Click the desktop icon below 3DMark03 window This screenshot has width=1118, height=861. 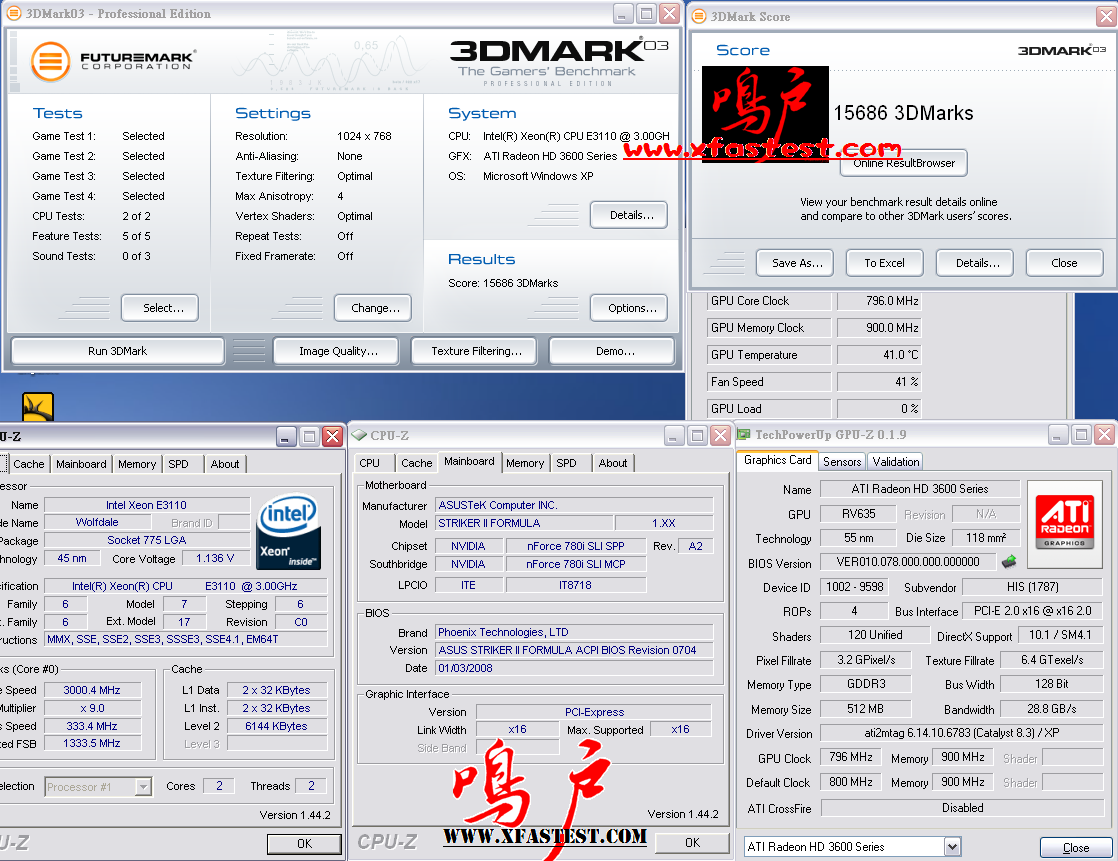click(x=39, y=407)
